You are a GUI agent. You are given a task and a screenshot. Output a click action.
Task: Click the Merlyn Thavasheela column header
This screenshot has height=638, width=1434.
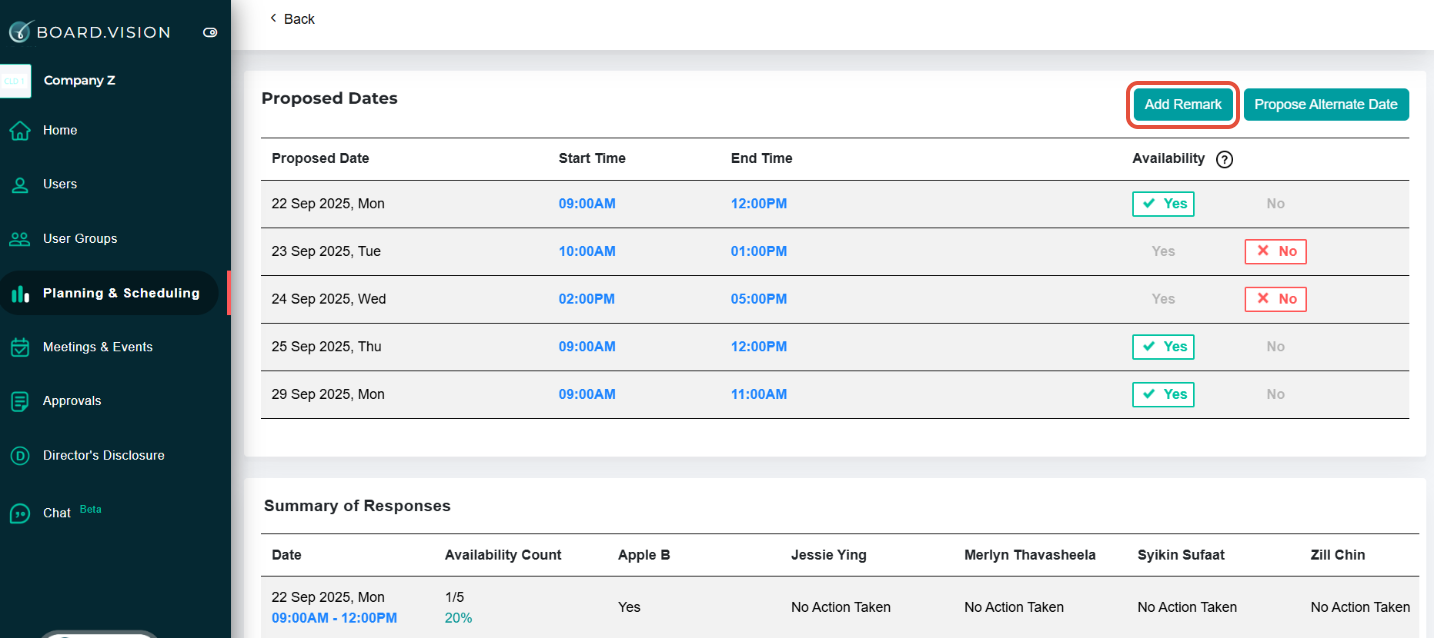click(x=1030, y=555)
